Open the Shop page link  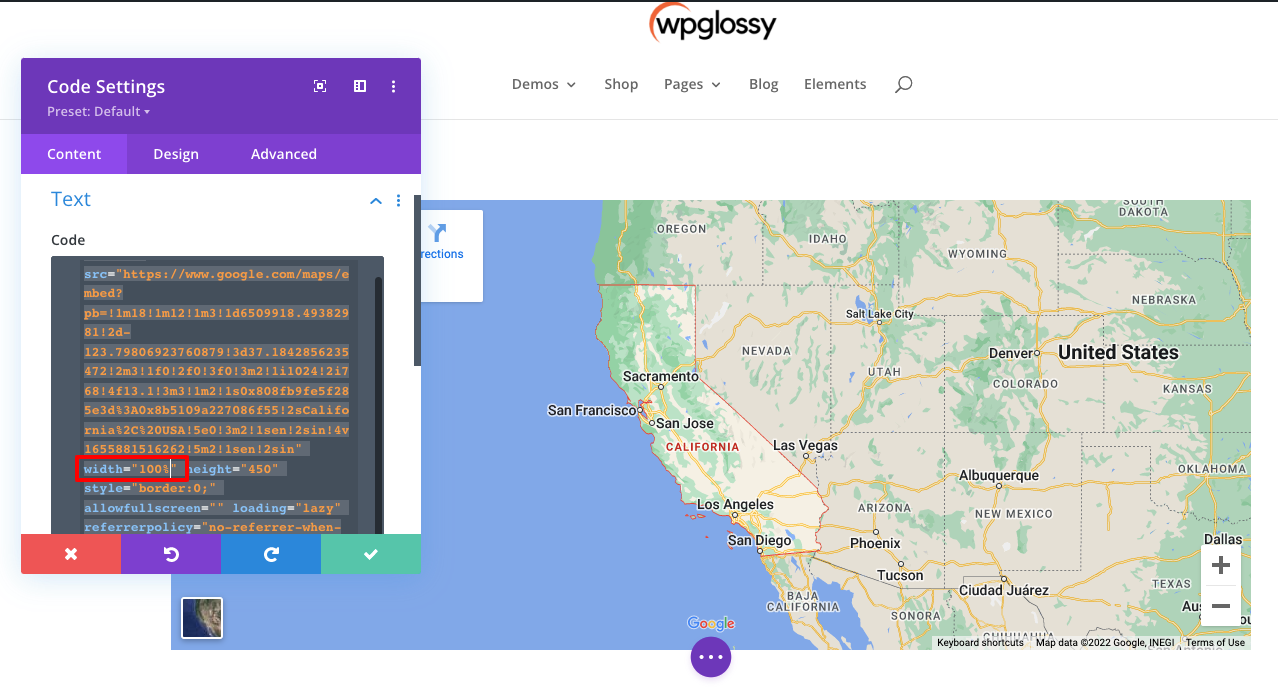point(621,84)
